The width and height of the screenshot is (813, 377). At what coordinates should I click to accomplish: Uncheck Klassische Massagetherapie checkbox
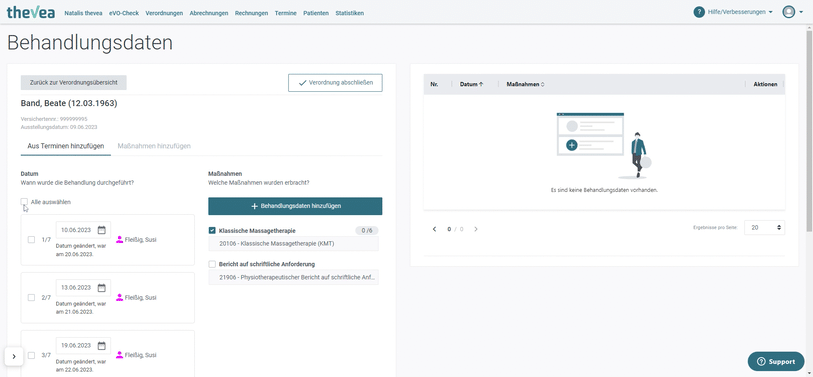point(212,230)
